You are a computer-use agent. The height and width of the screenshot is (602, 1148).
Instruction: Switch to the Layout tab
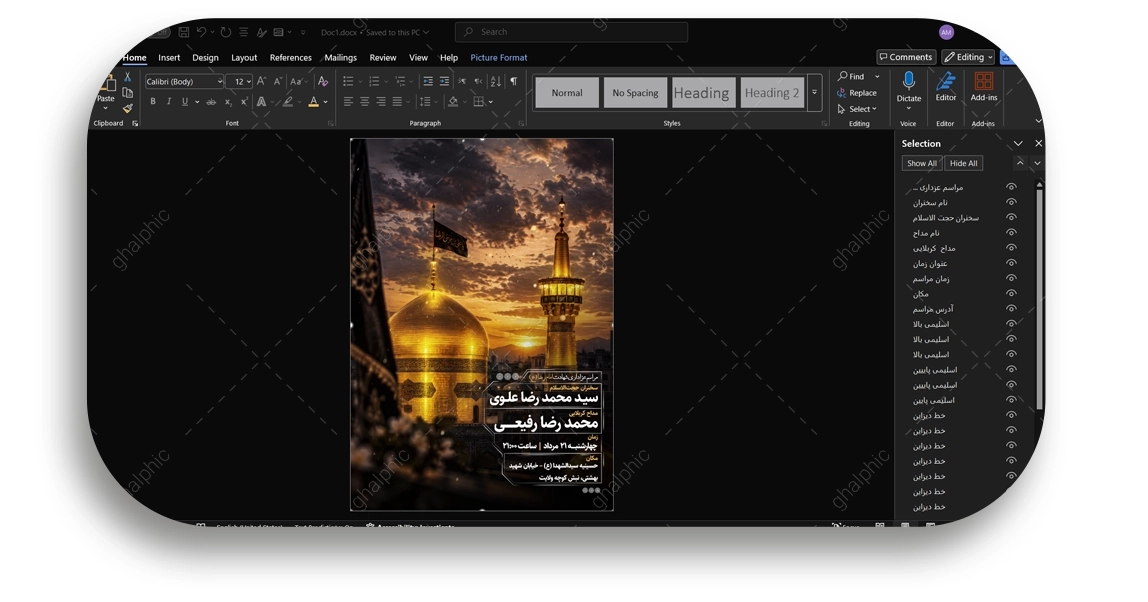[x=244, y=57]
